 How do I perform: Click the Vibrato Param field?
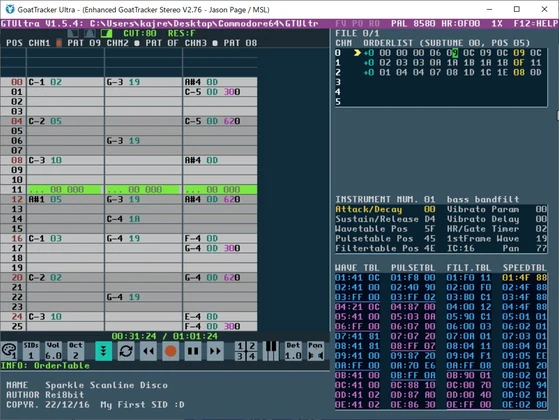pos(497,209)
